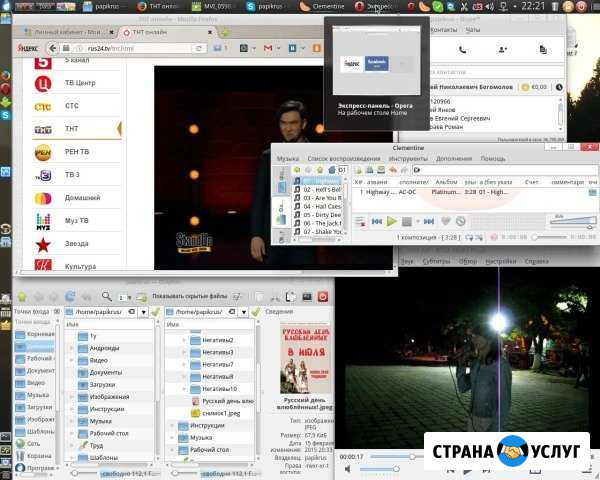This screenshot has height=480, width=600.
Task: Stop playback in Clementine
Action: pos(407,221)
